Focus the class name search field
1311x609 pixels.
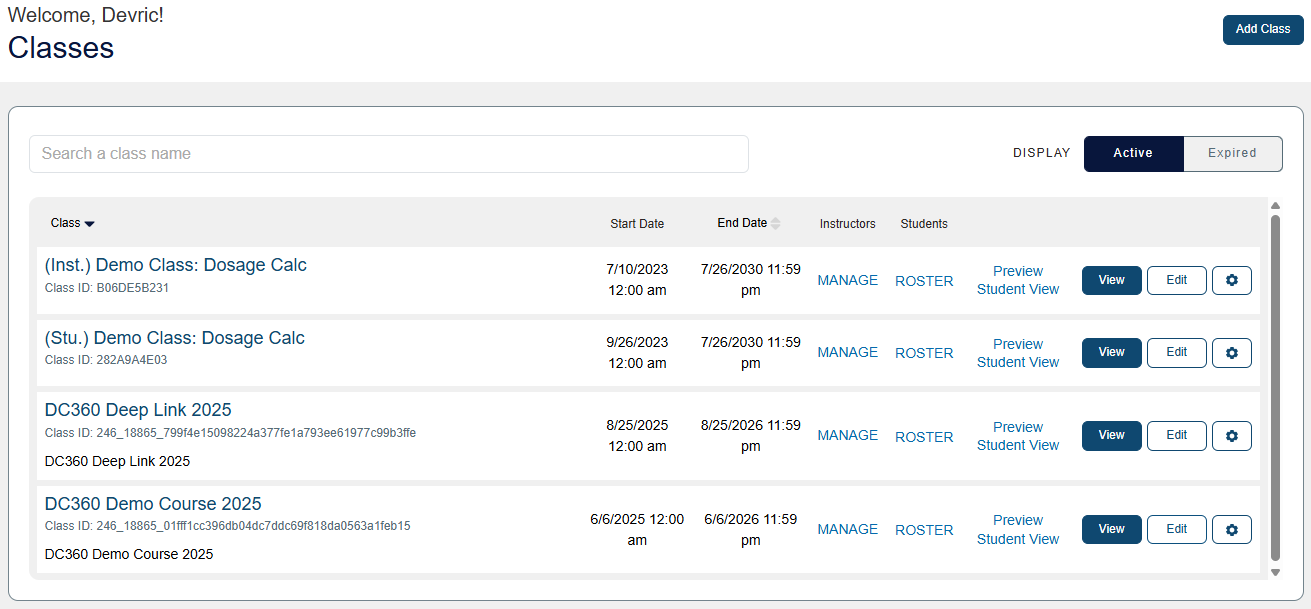(388, 154)
